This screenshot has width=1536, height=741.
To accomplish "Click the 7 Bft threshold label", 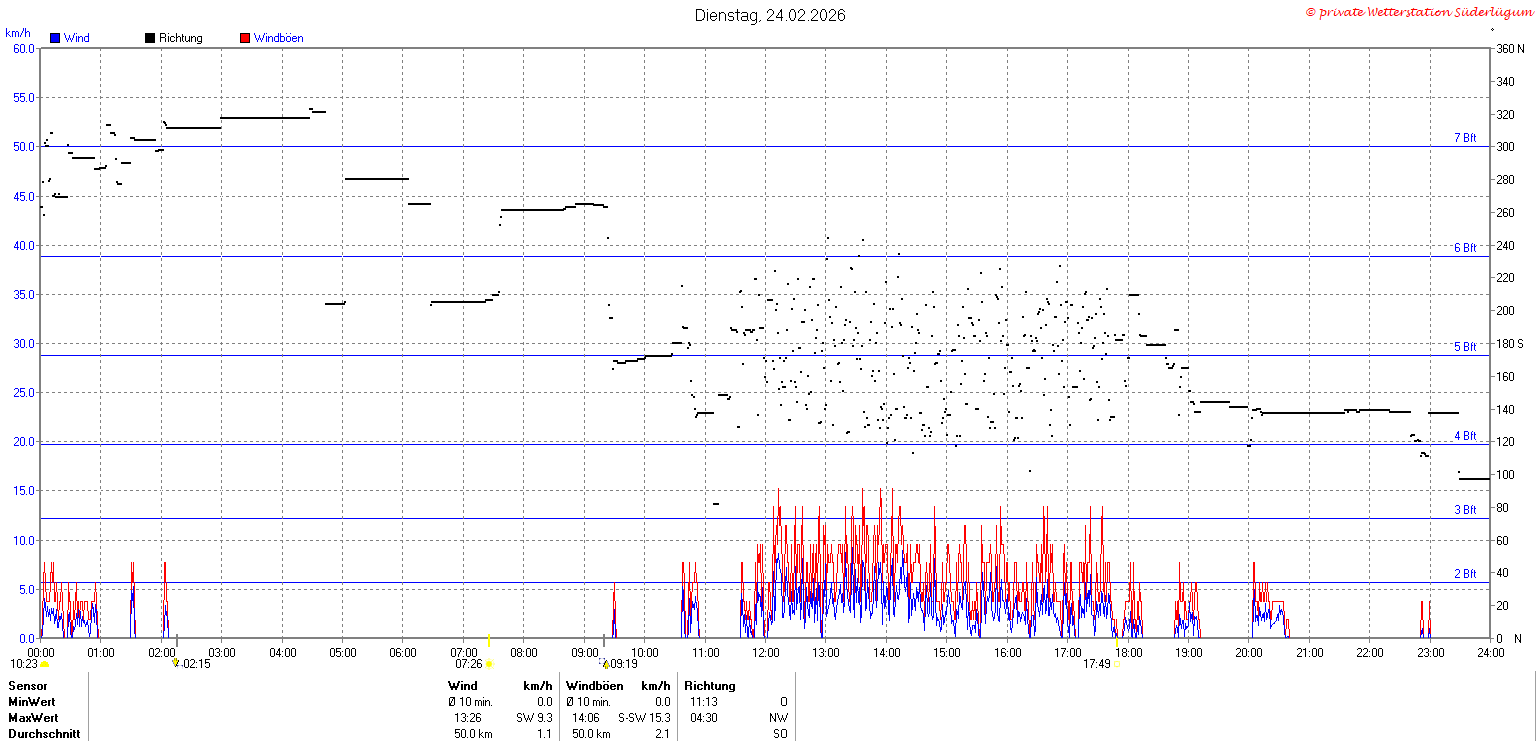I will (x=1465, y=138).
